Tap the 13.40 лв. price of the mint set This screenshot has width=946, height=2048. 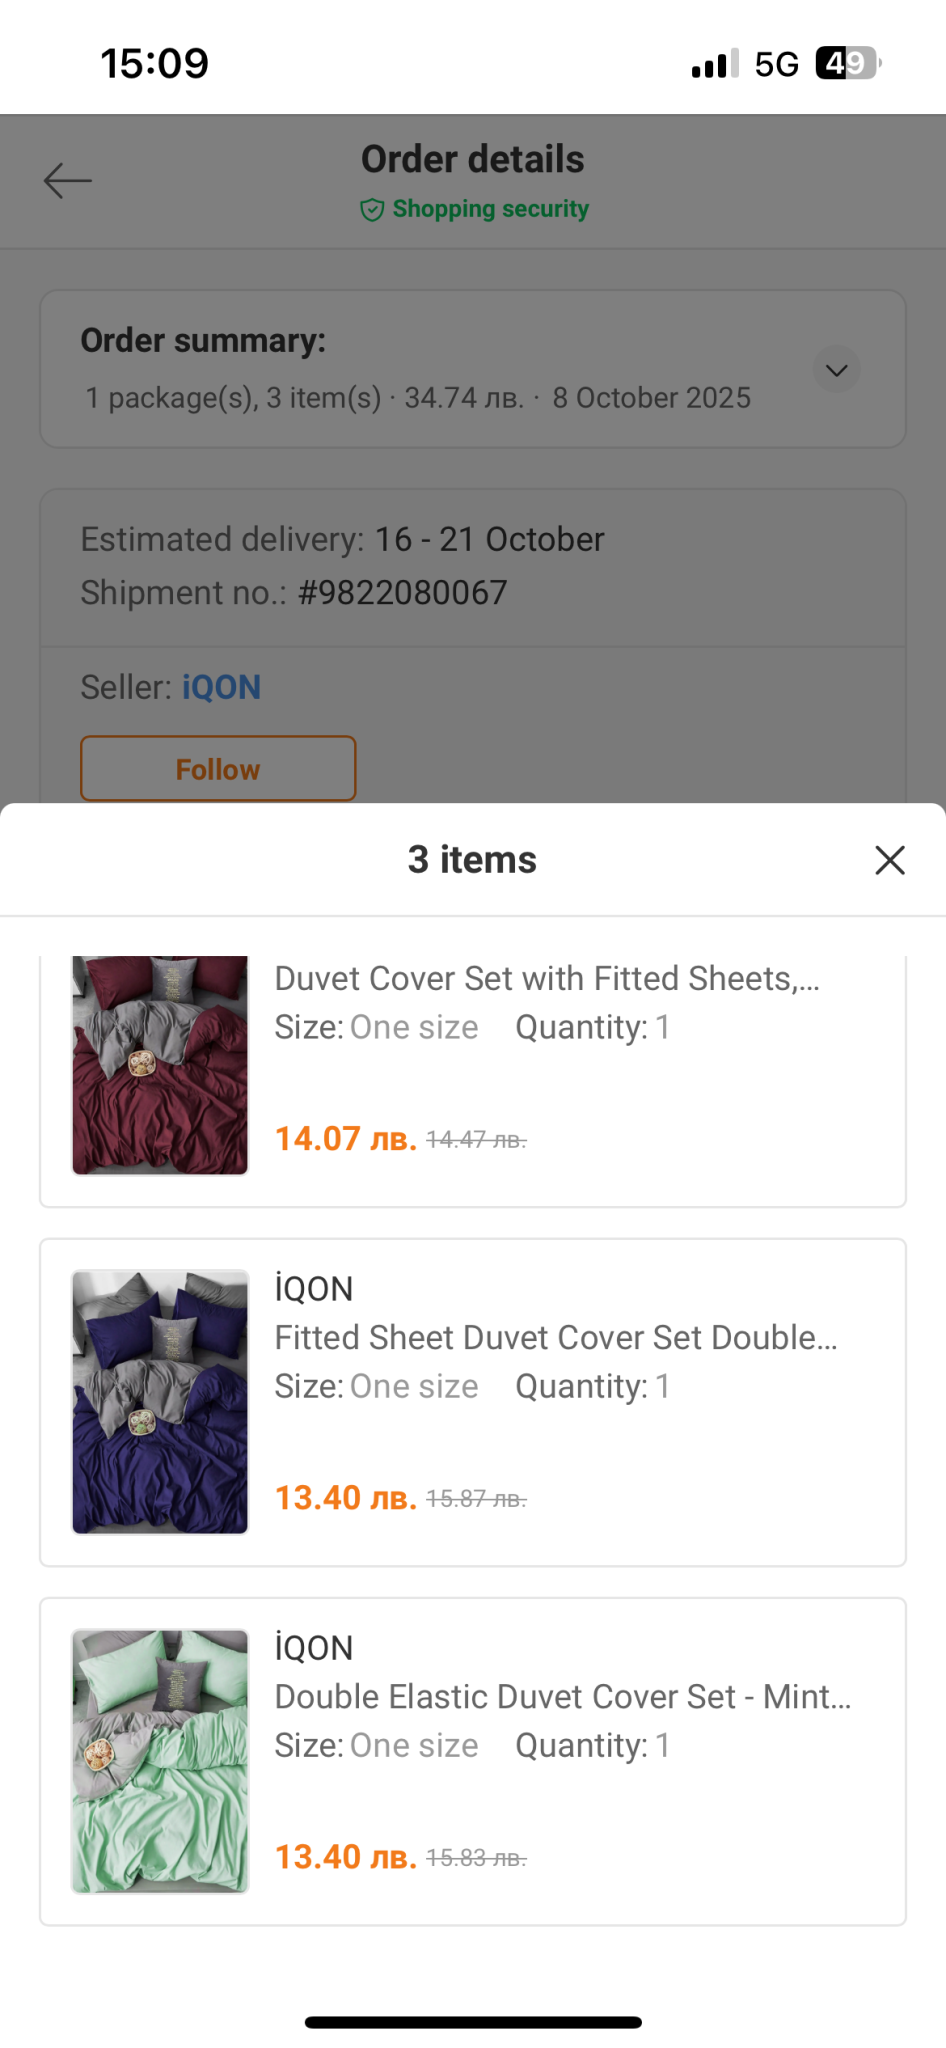(x=345, y=1857)
